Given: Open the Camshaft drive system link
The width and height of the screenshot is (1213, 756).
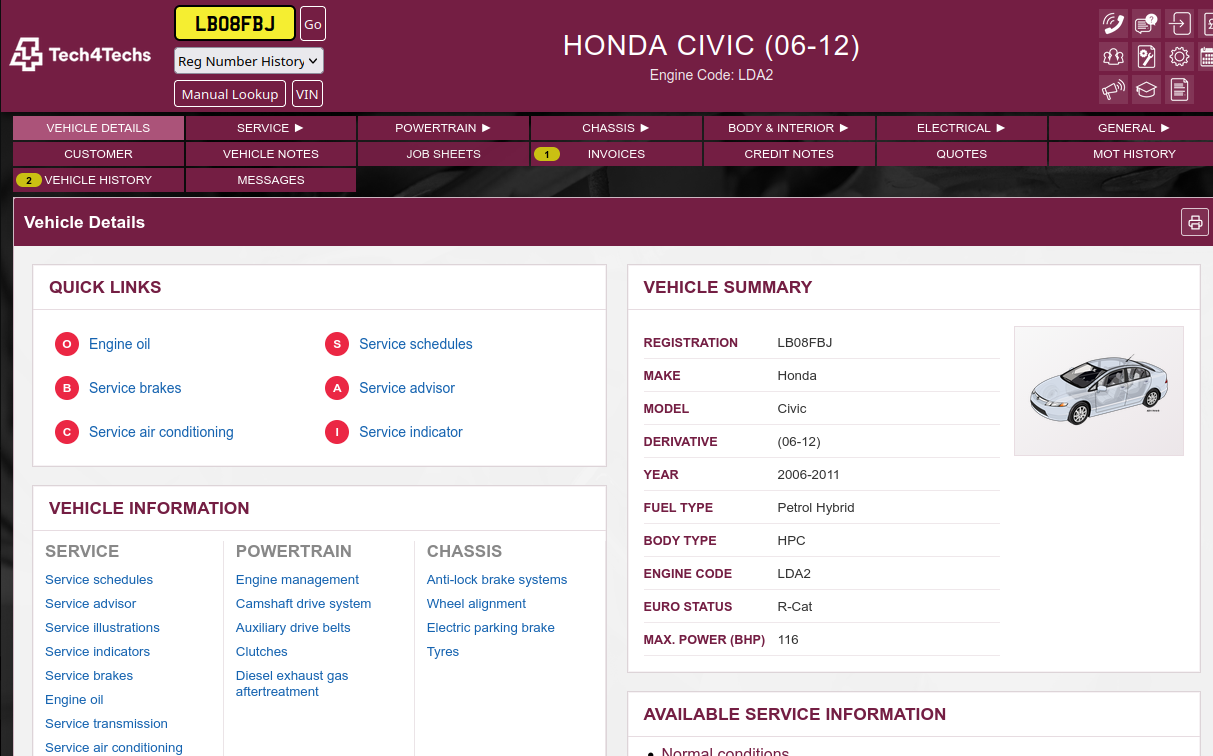Looking at the screenshot, I should (x=303, y=604).
